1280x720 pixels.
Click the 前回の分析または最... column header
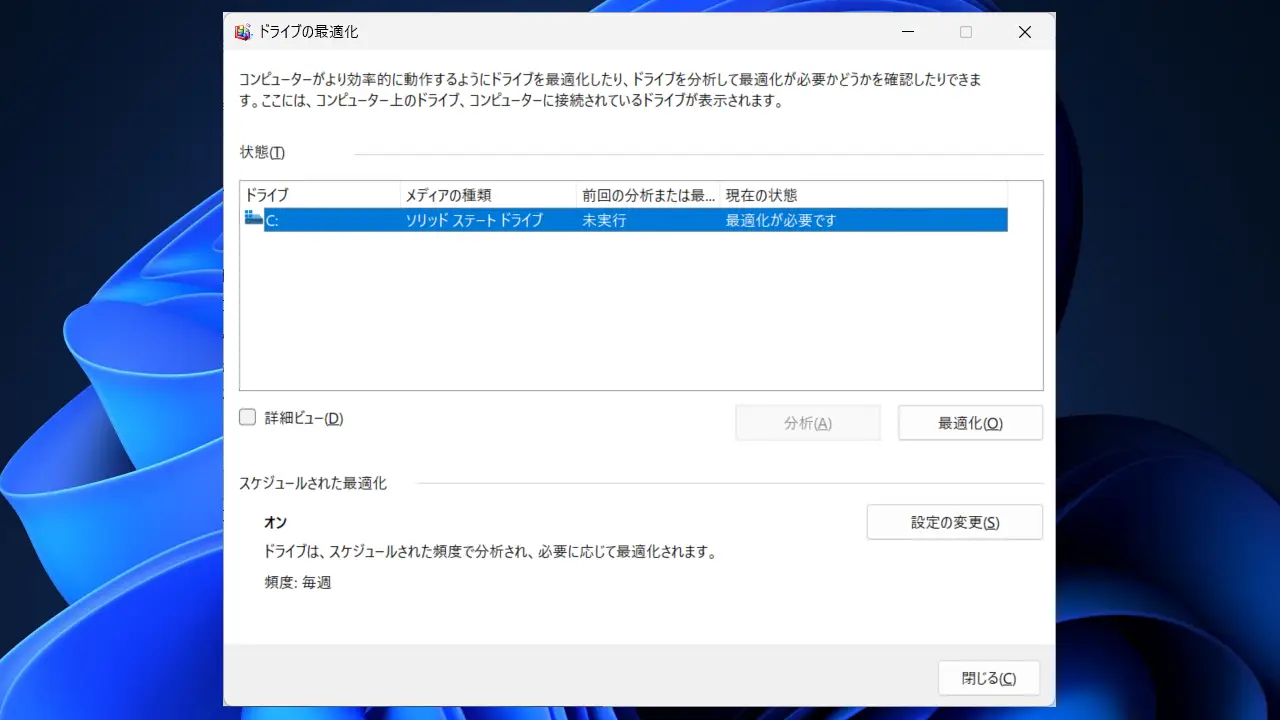point(648,195)
